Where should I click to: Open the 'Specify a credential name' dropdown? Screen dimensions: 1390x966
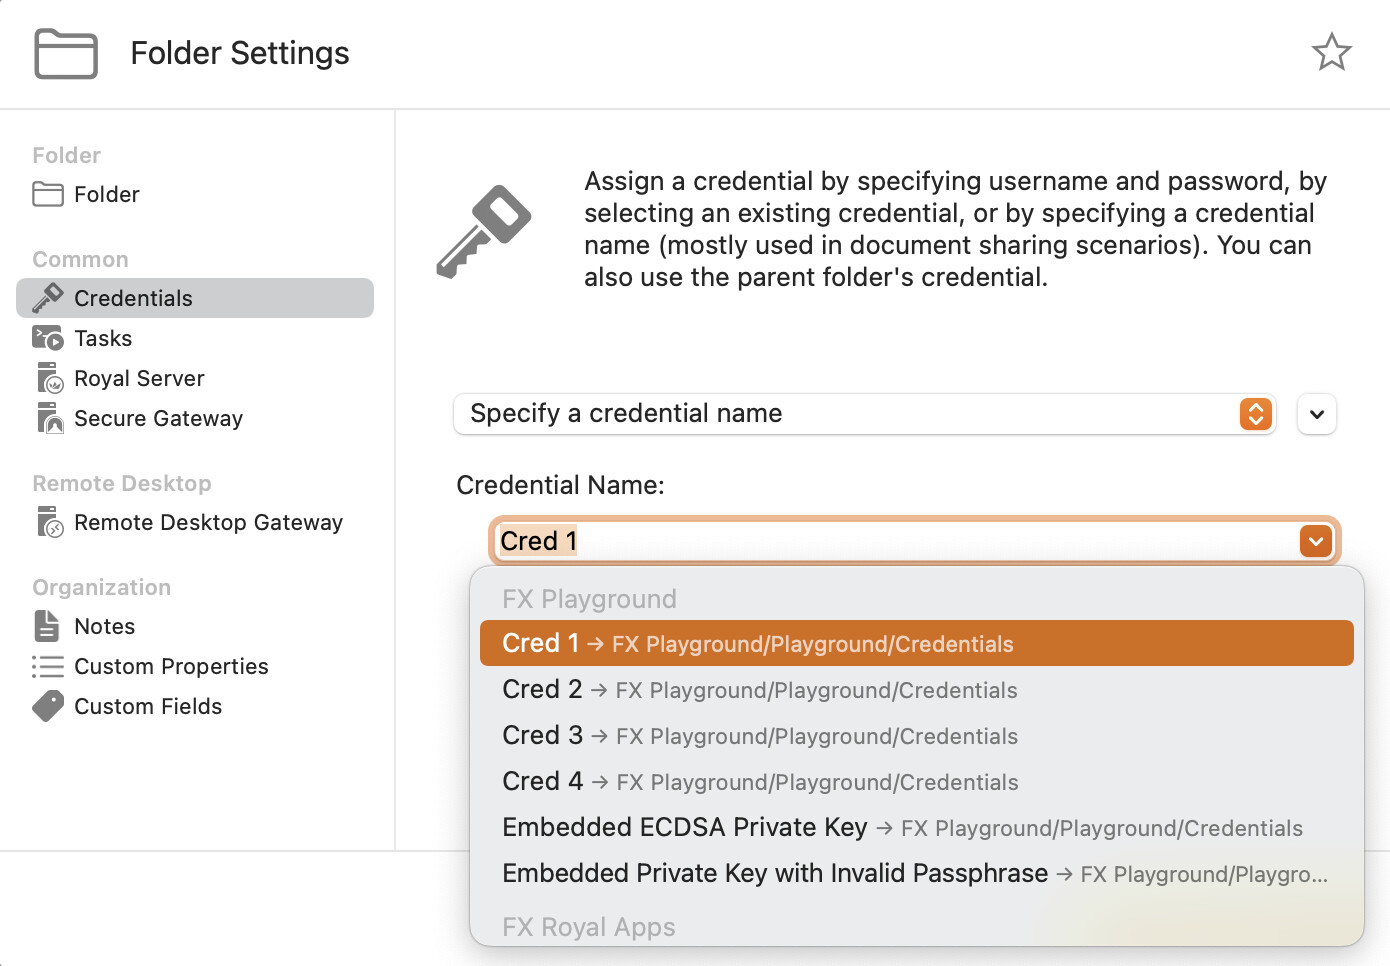point(864,414)
